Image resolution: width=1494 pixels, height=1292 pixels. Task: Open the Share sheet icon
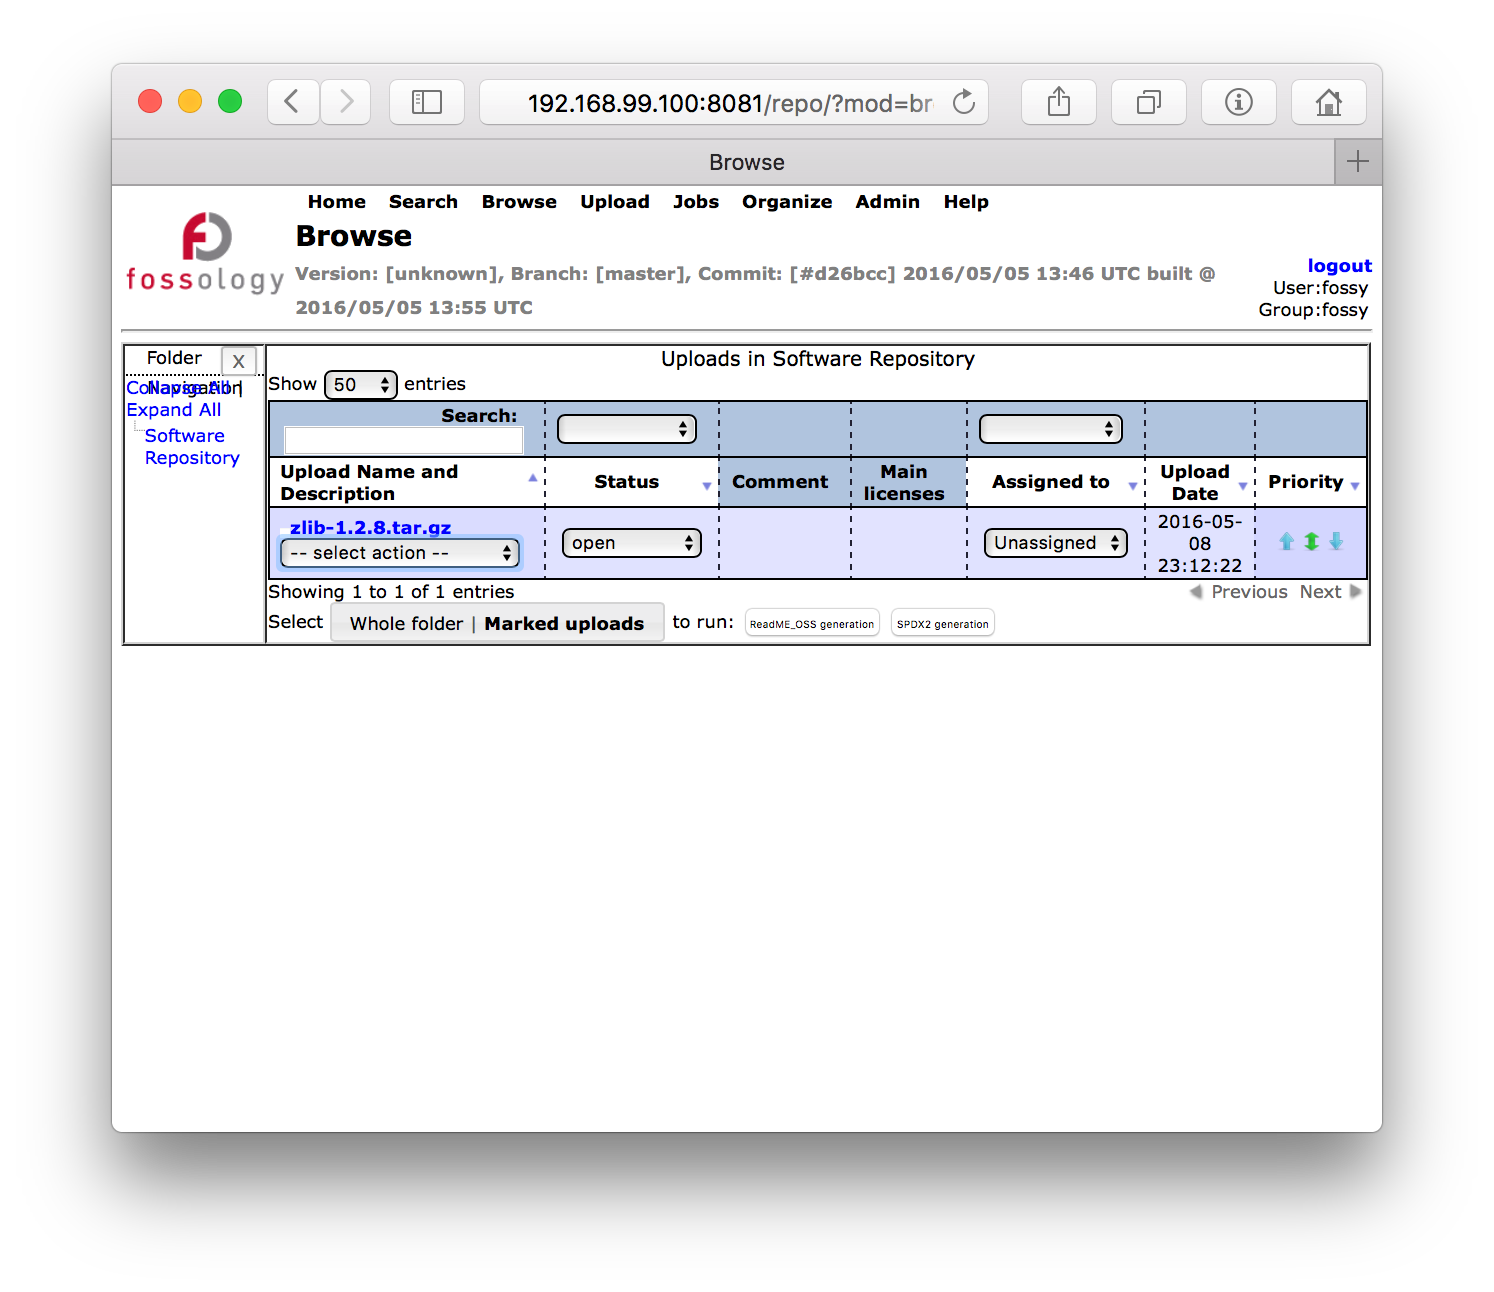pos(1059,102)
